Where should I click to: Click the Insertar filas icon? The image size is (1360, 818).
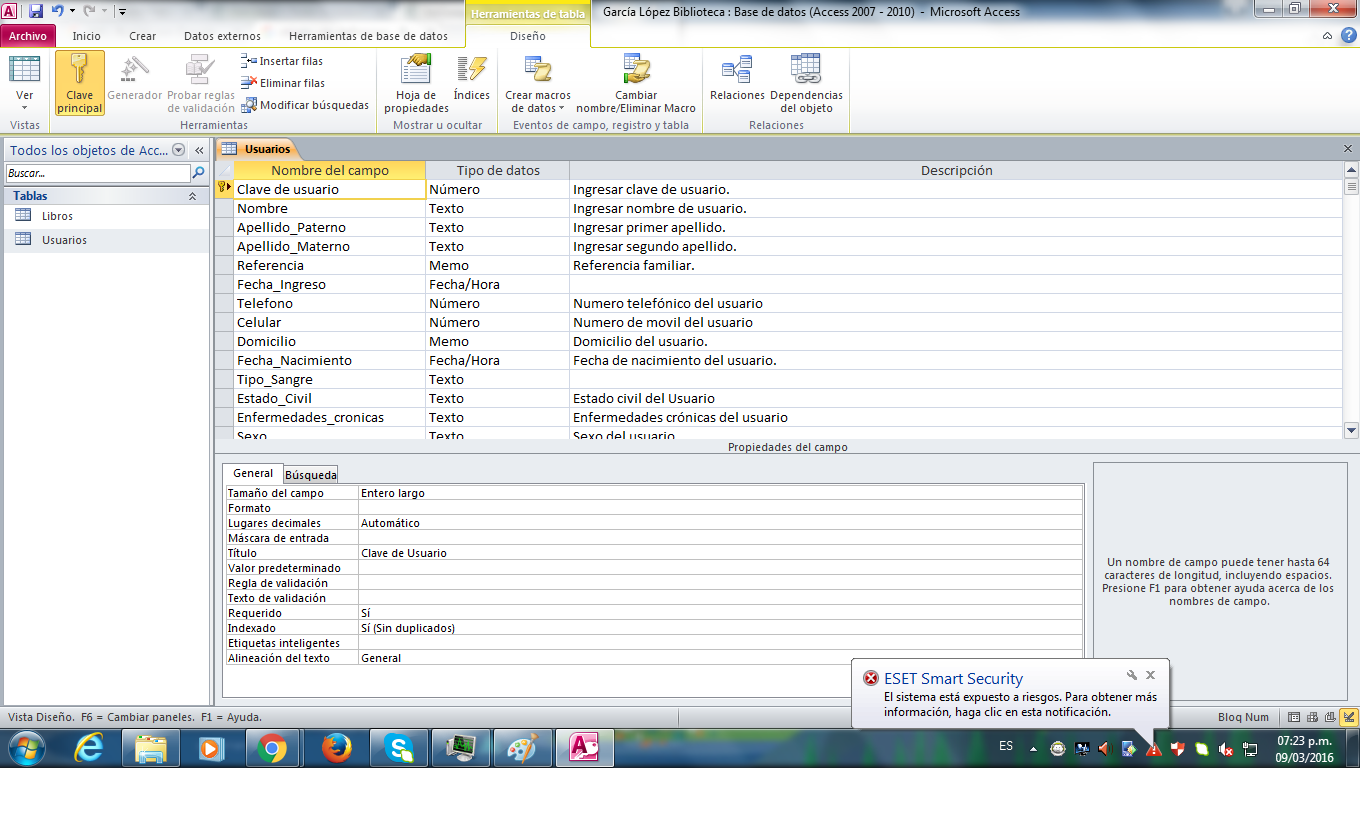pos(250,61)
